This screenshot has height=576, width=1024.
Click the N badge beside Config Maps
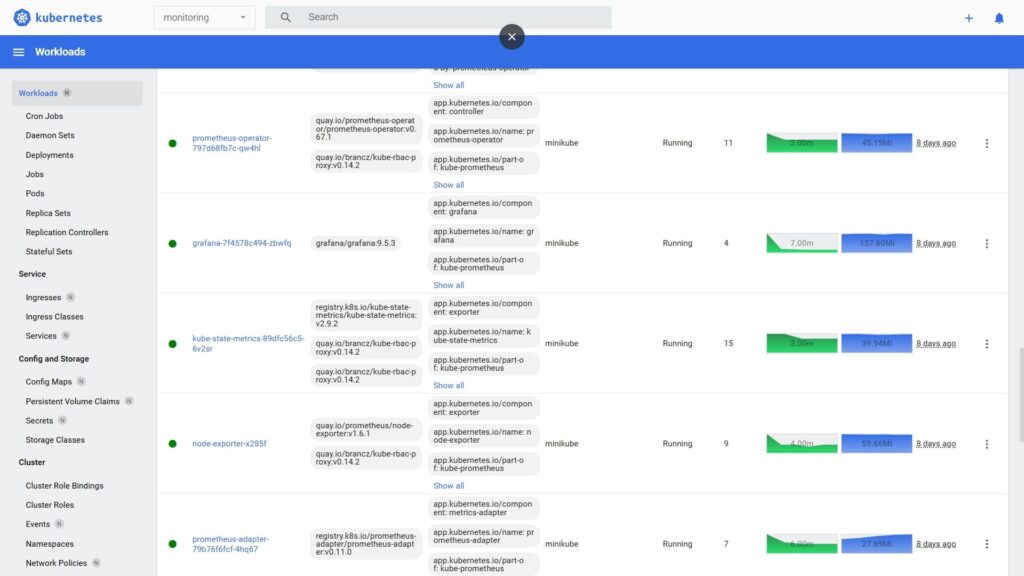[x=81, y=381]
